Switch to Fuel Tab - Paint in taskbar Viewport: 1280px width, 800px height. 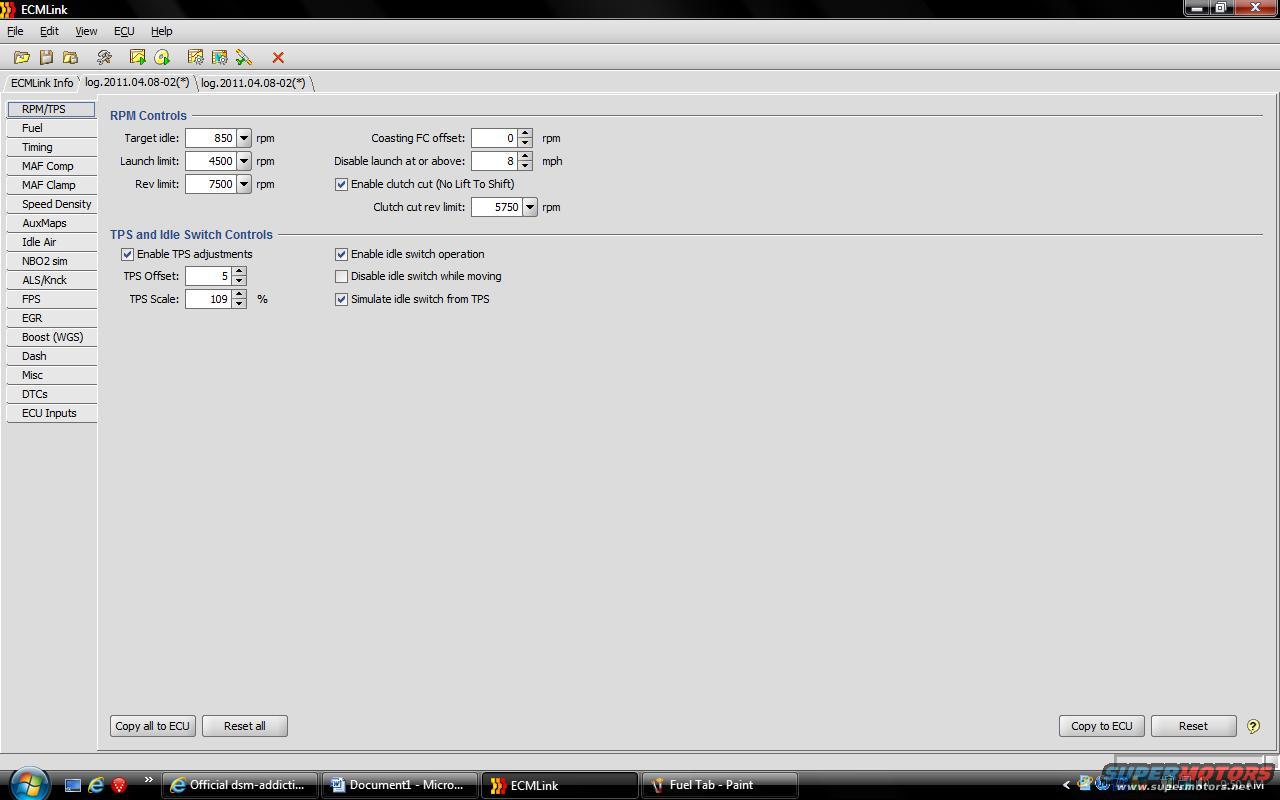pyautogui.click(x=719, y=785)
